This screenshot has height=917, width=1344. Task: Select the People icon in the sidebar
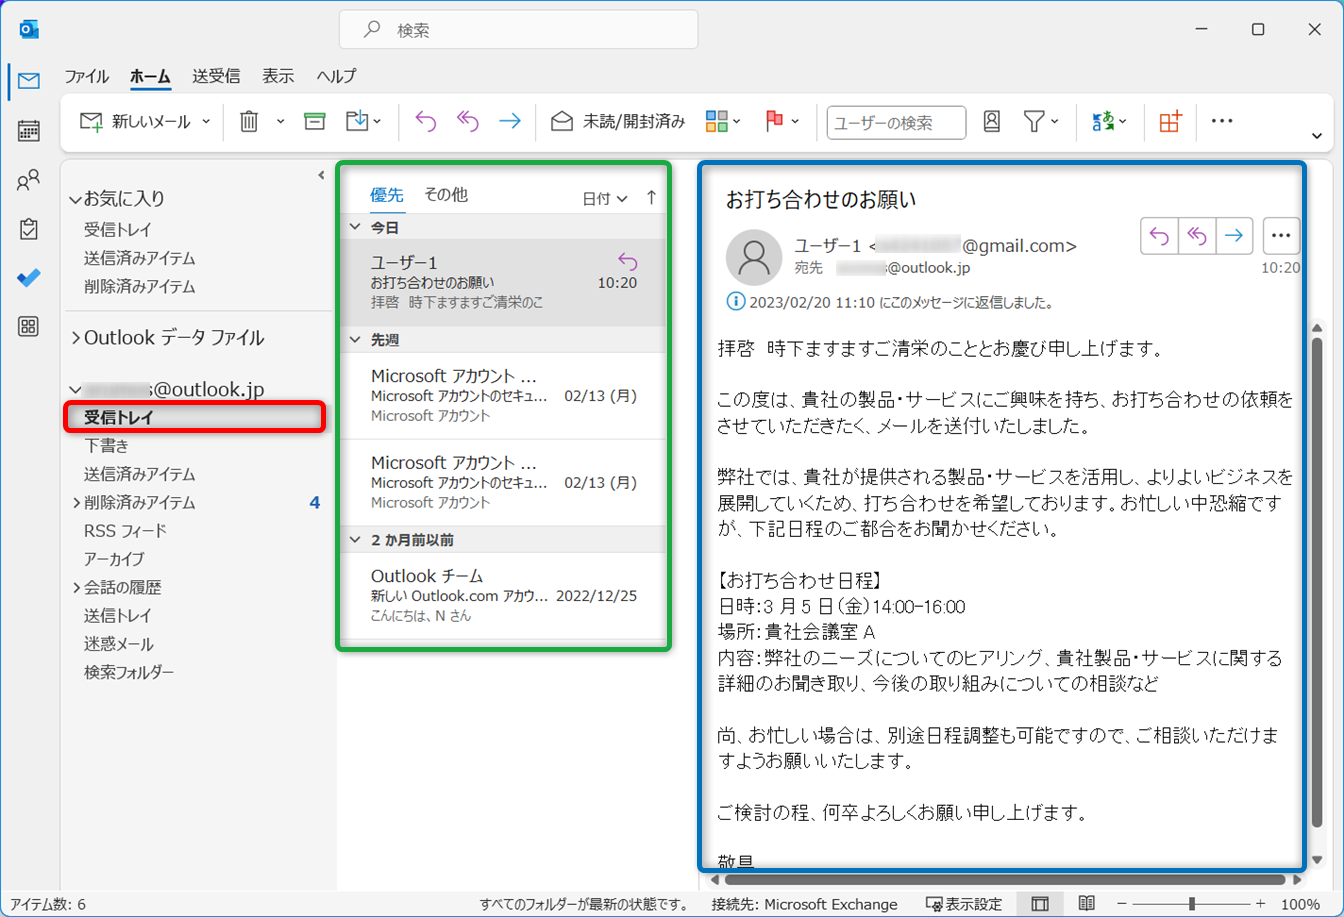click(x=29, y=180)
